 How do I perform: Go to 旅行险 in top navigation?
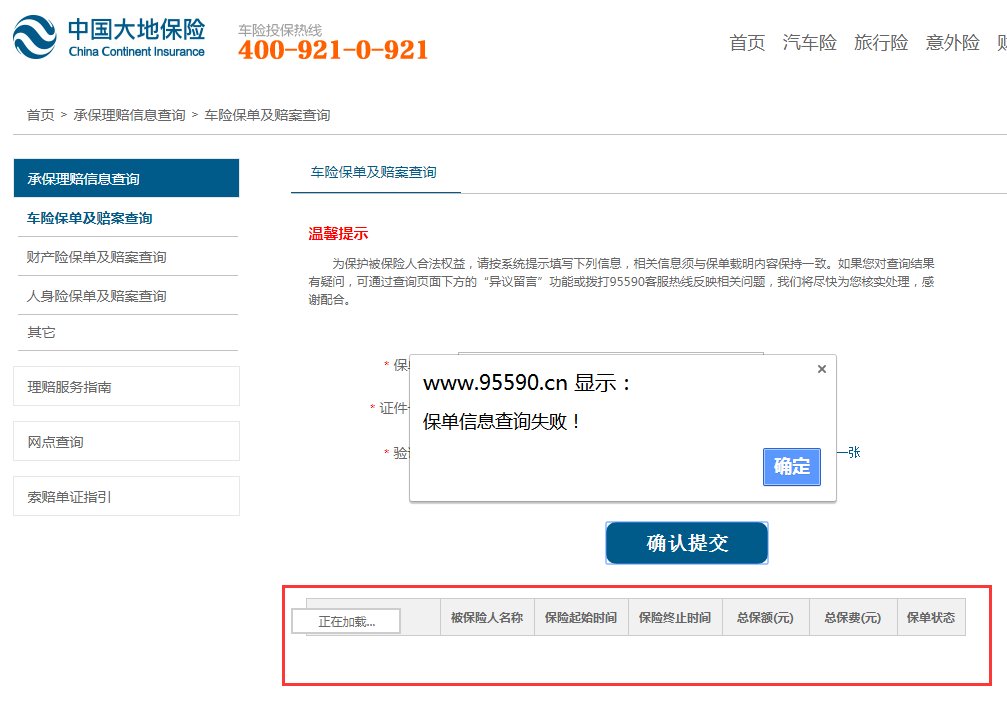pos(881,43)
